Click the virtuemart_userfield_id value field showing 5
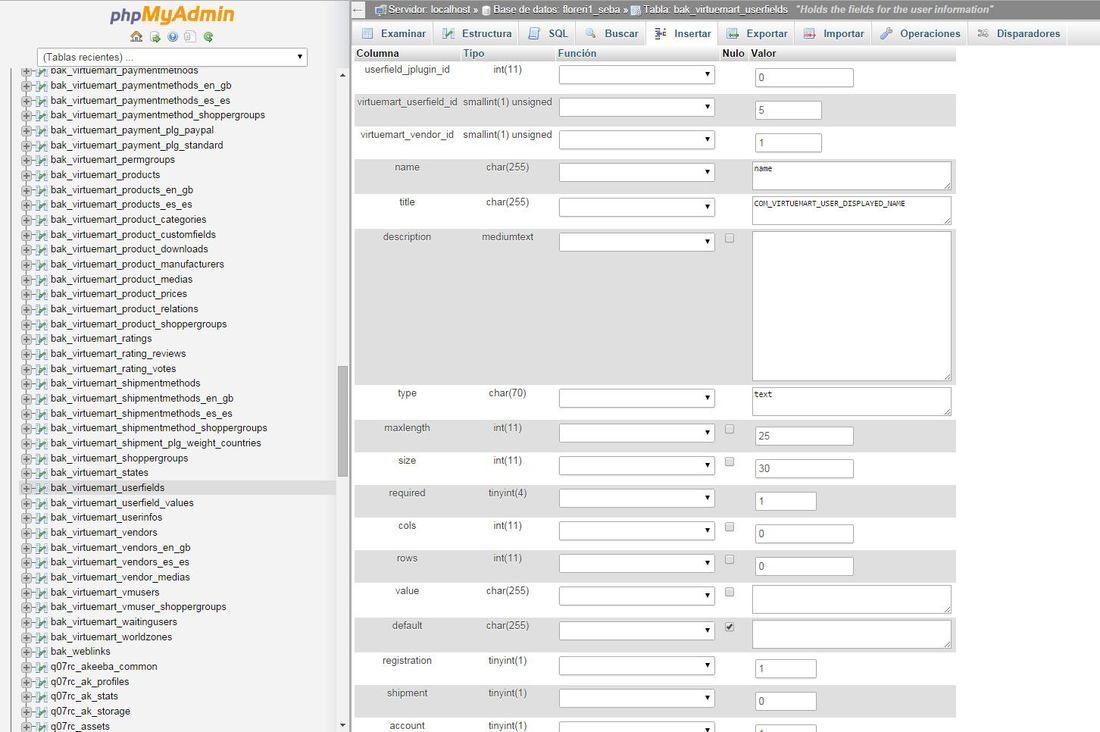This screenshot has width=1100, height=732. pos(788,110)
